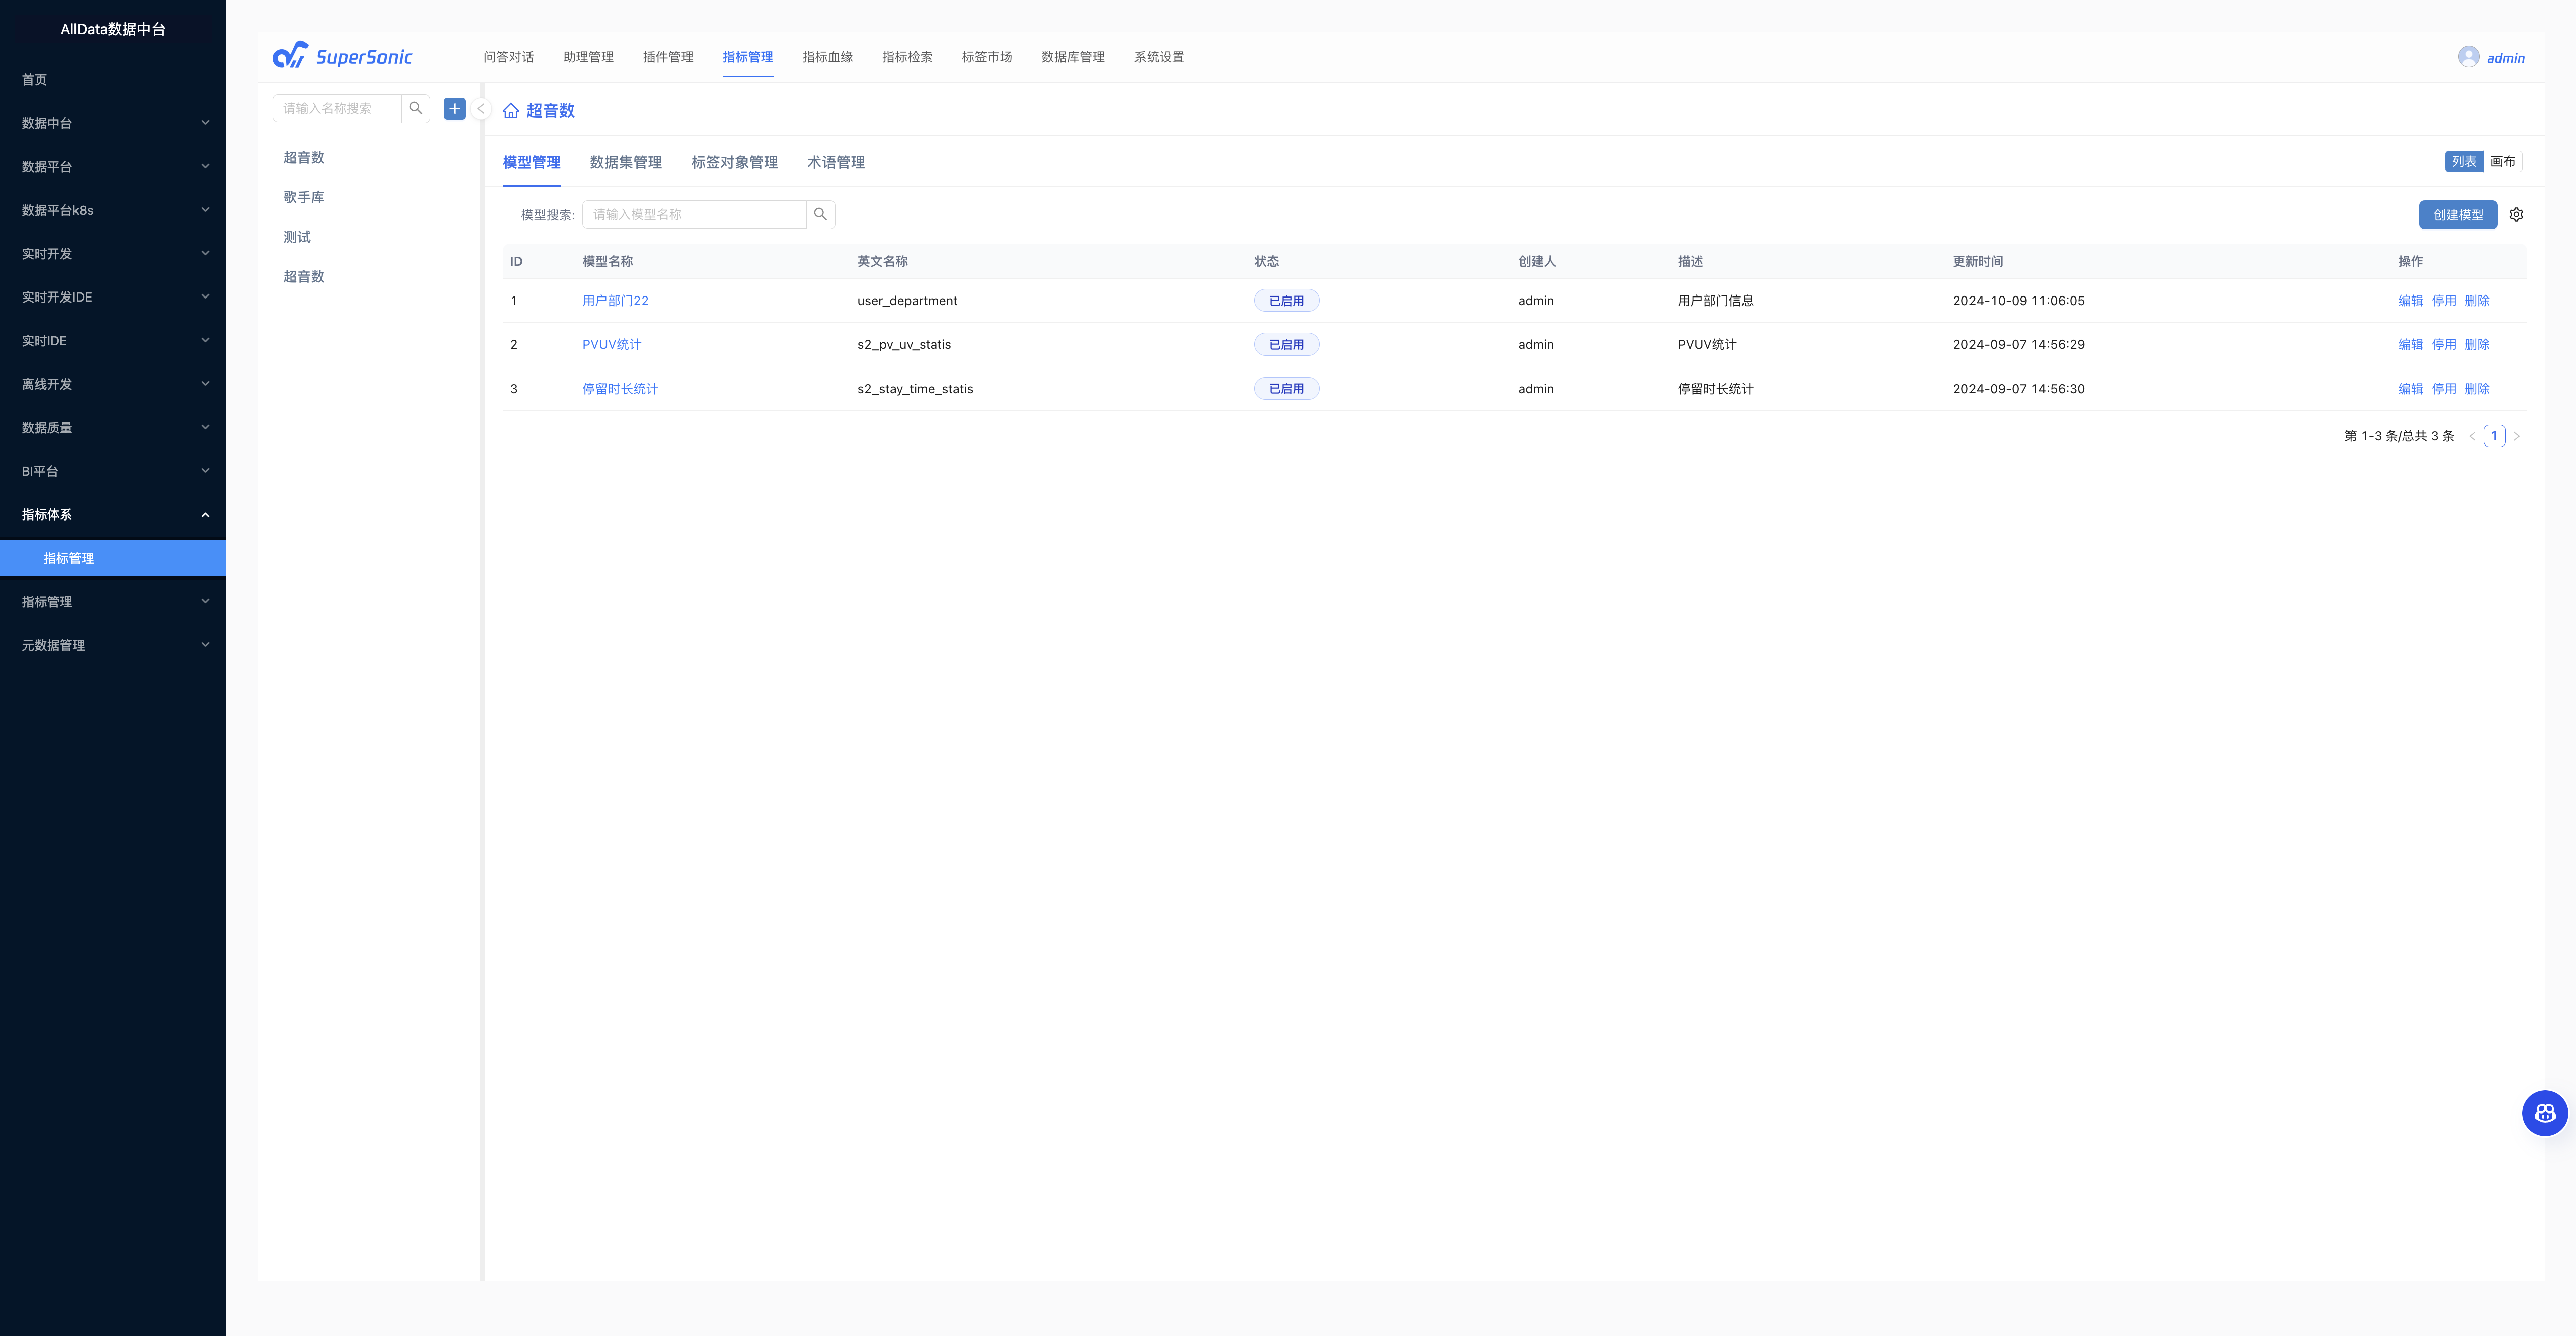Open the 用户部门22 model link
Screen dimensions: 2576x1336
(x=615, y=300)
